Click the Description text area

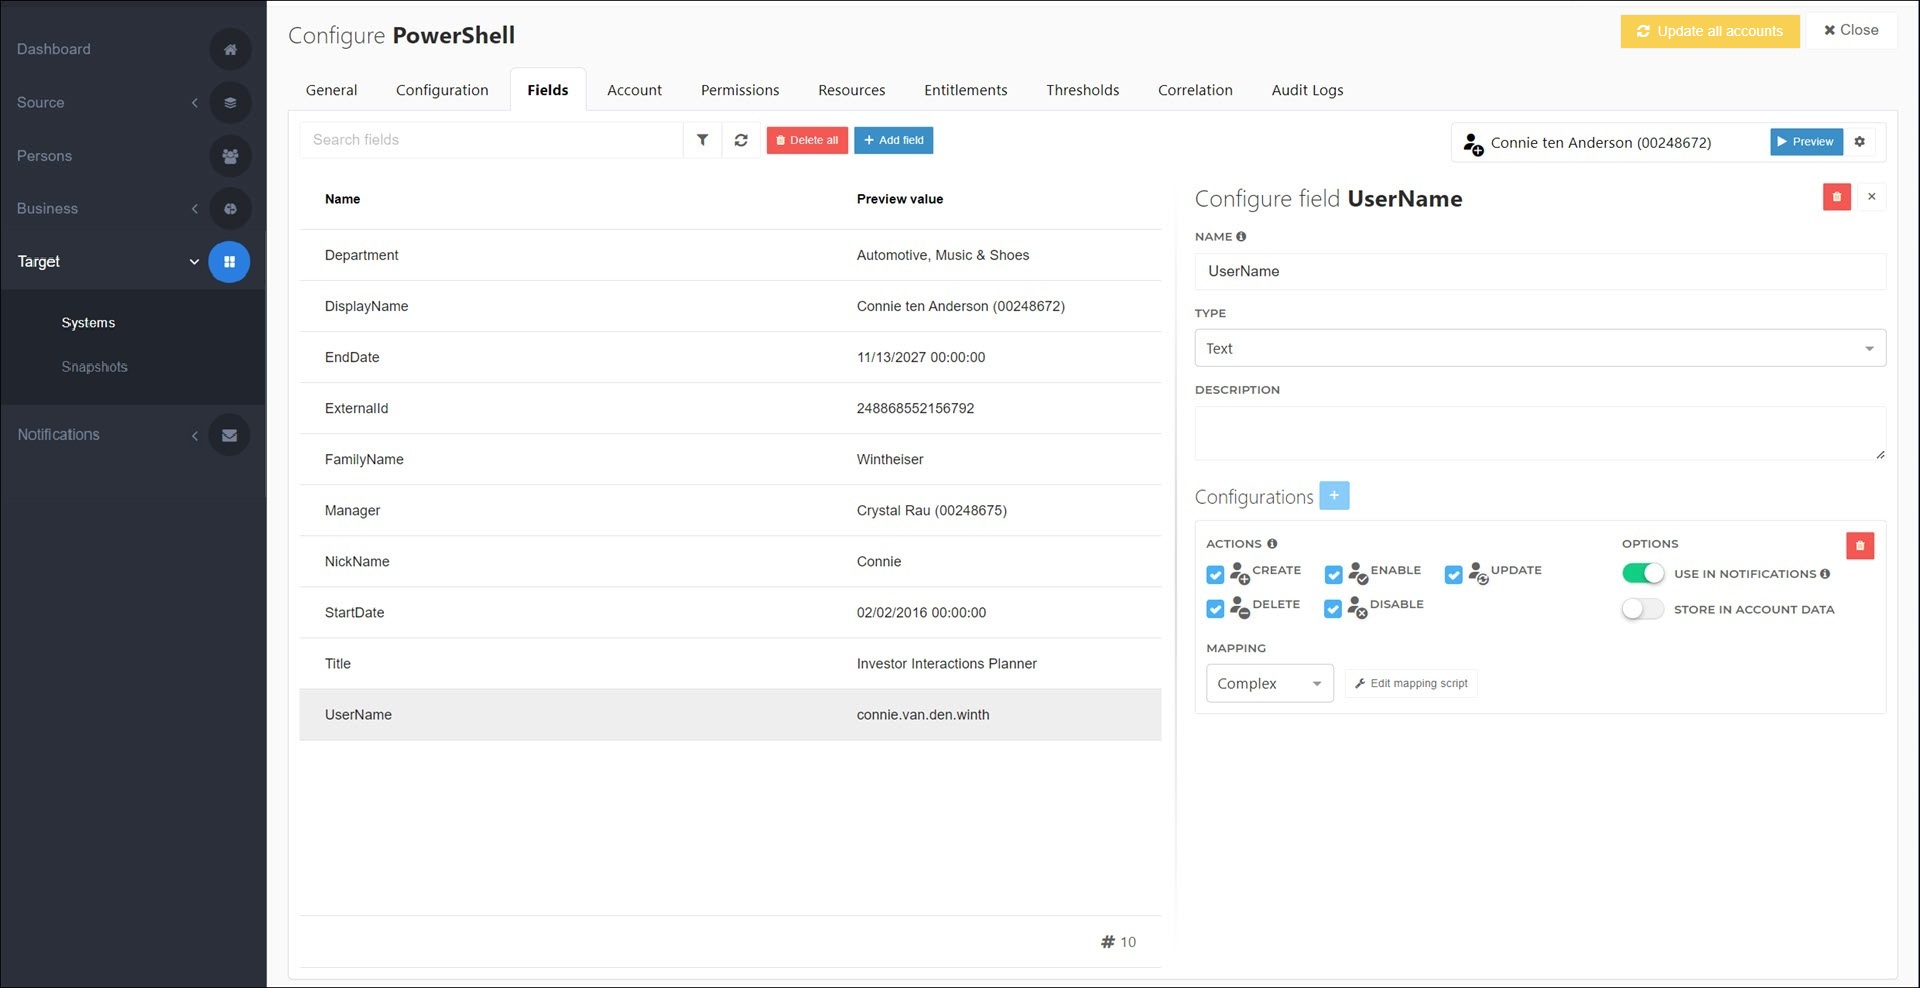[1540, 433]
